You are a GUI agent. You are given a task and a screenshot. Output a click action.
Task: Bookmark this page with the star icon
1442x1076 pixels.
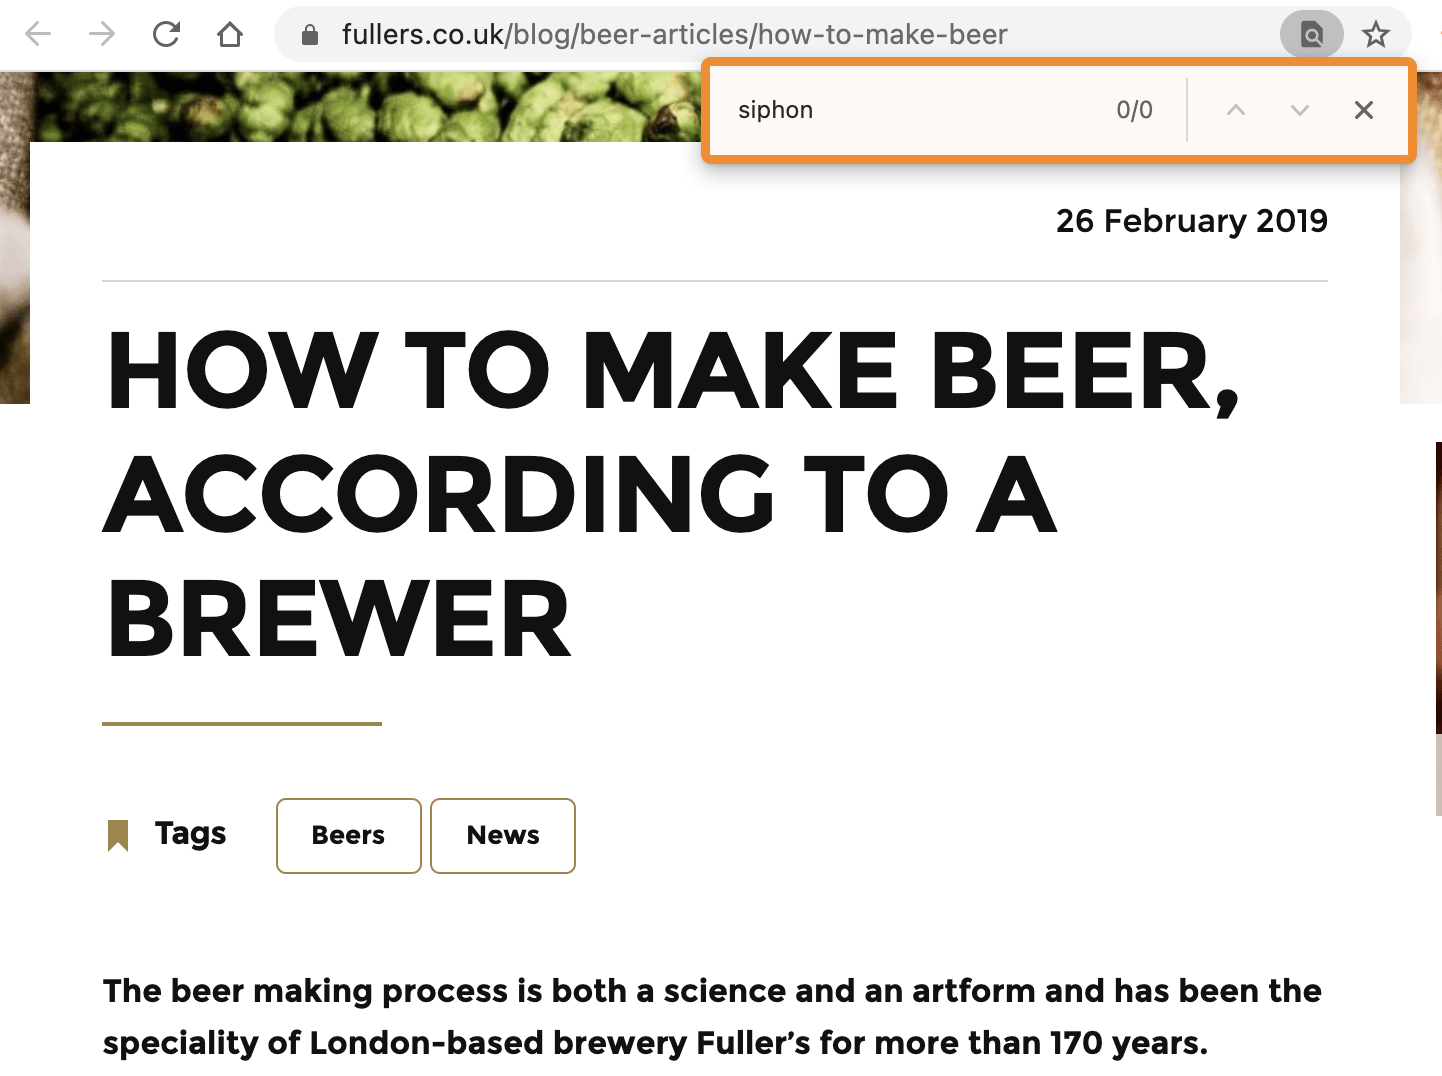coord(1376,35)
